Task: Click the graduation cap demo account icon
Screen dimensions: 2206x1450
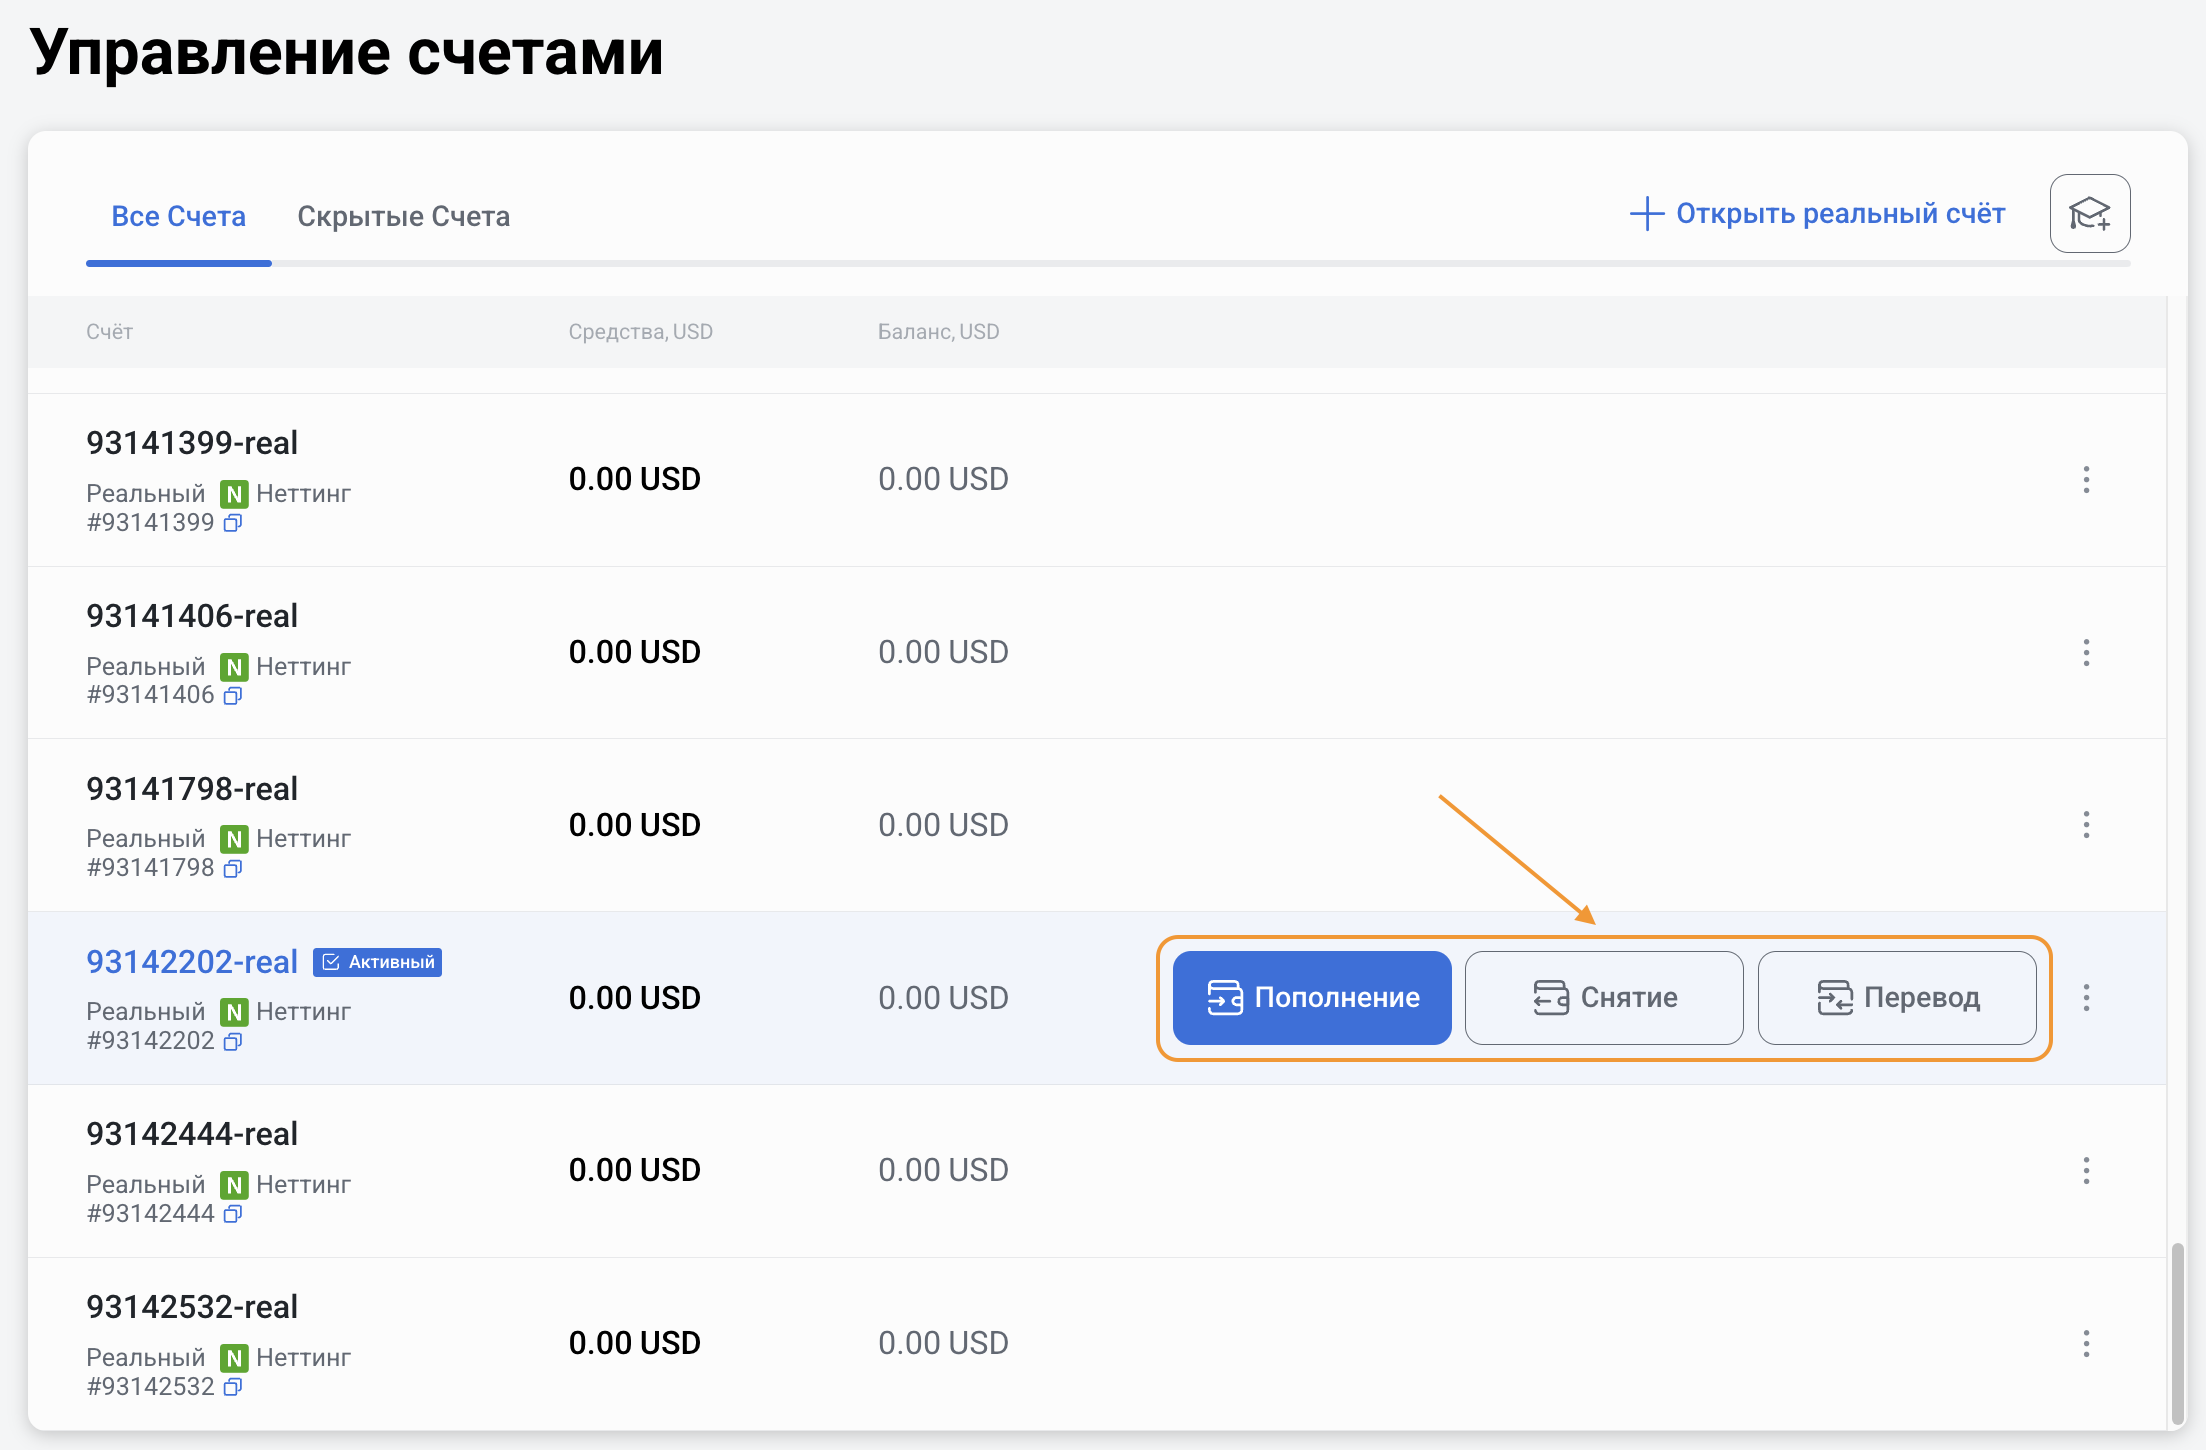Action: [2089, 214]
